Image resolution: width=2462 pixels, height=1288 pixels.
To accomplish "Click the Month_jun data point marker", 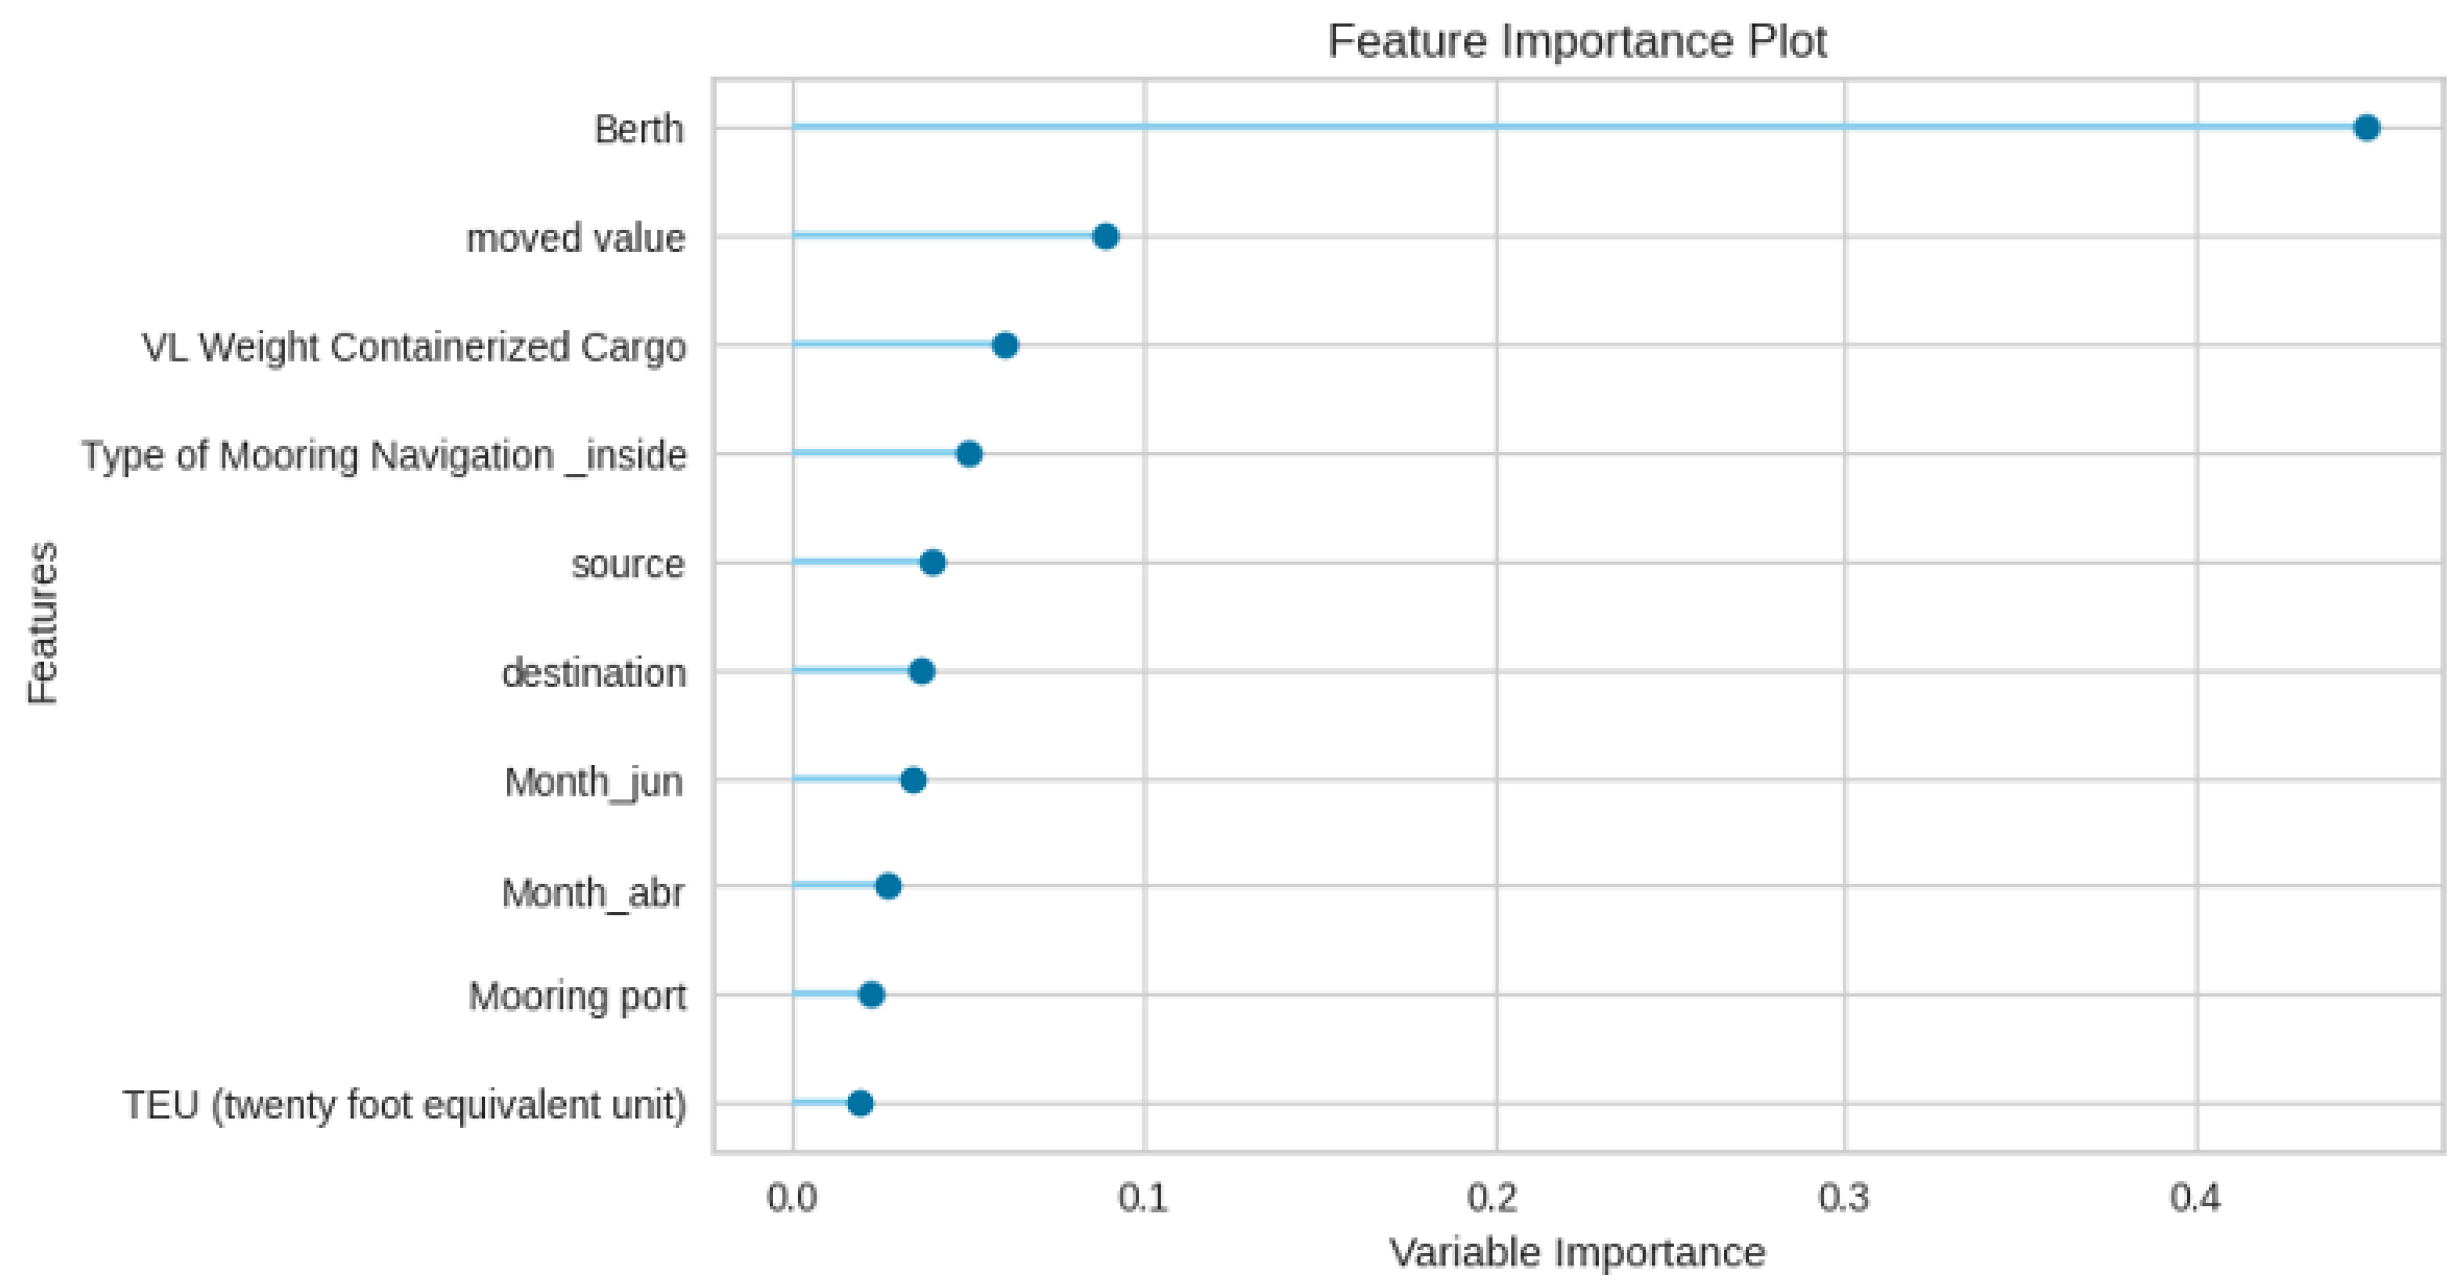I will click(x=913, y=781).
